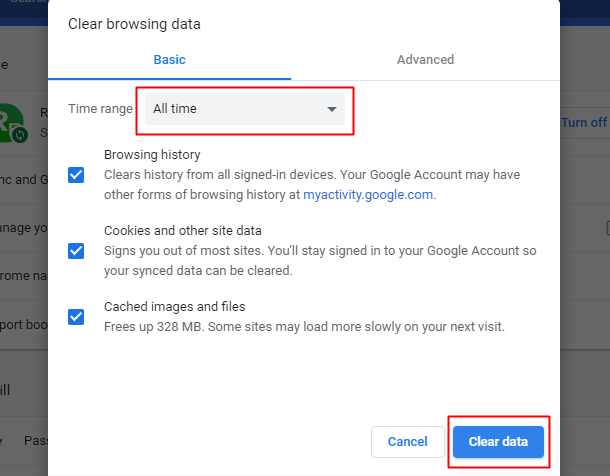The image size is (610, 476).
Task: Cancel the Clear browsing data dialog
Action: (407, 442)
